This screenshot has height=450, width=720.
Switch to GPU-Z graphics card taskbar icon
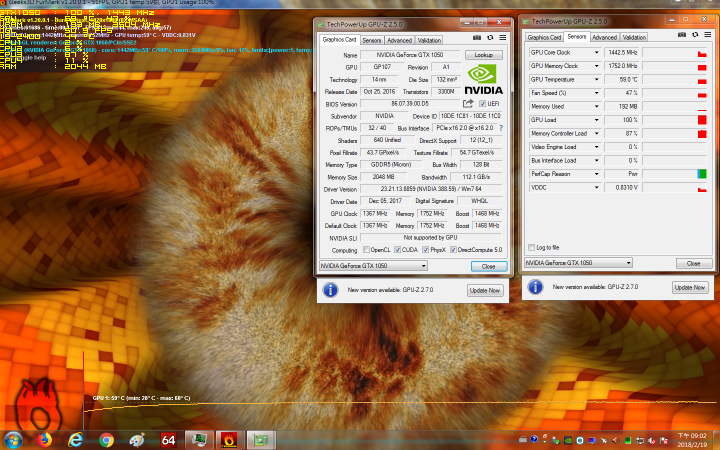[261, 440]
